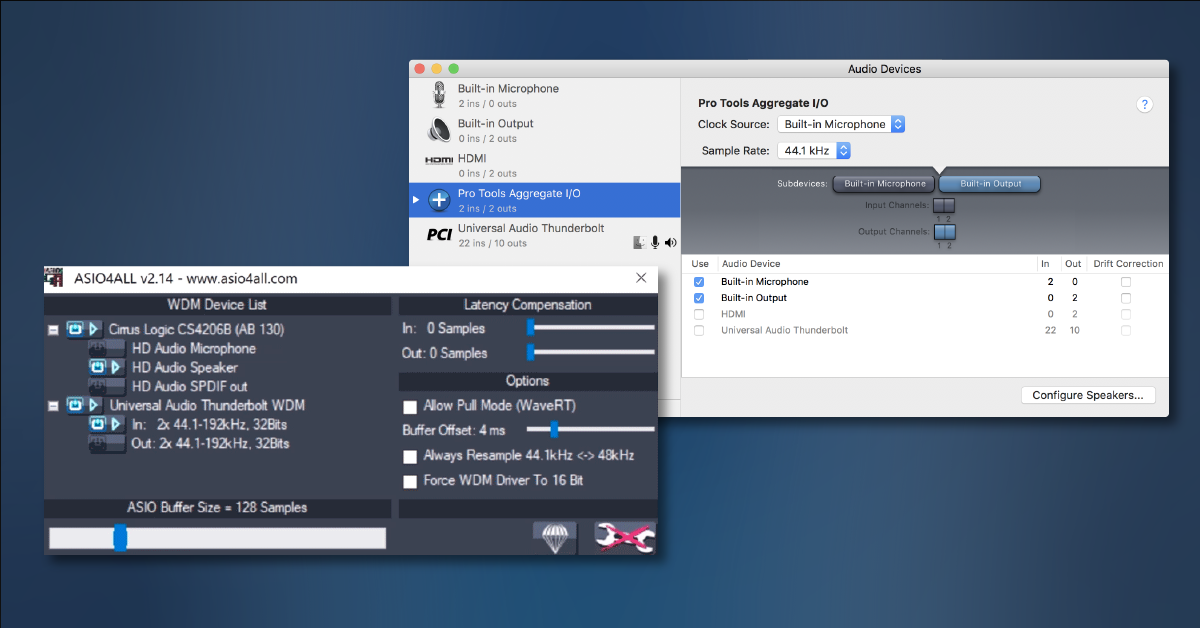The image size is (1200, 628).
Task: Click the Drift Correction column header
Action: tap(1126, 264)
